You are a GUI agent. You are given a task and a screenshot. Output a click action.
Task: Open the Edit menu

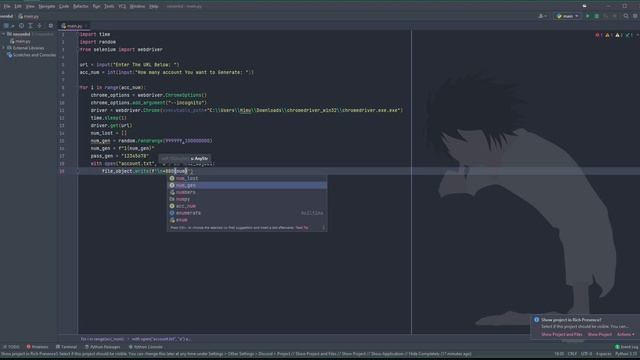tap(18, 6)
